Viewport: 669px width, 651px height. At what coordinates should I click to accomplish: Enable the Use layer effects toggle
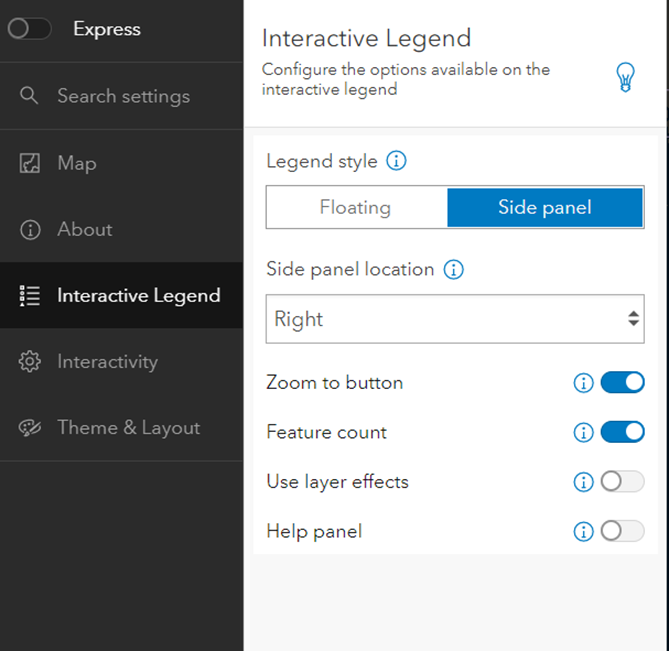[x=622, y=482]
